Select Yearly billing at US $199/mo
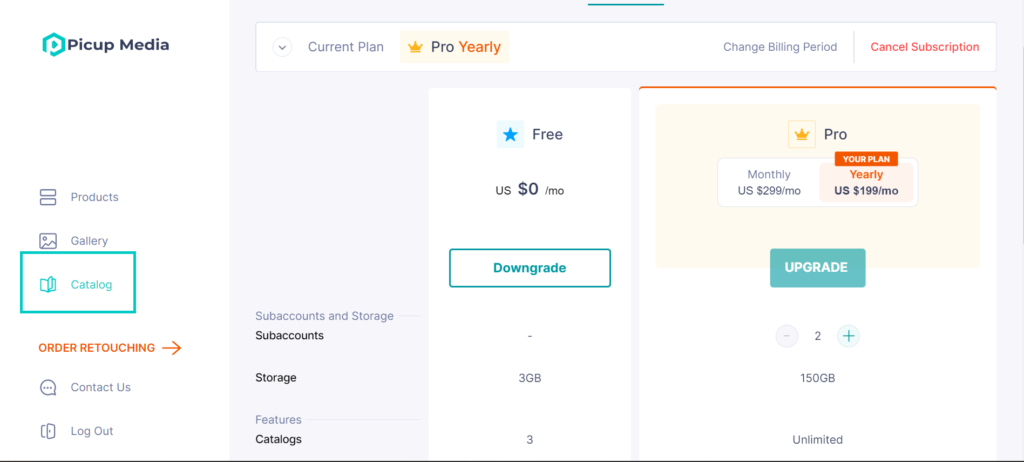The width and height of the screenshot is (1024, 462). click(x=866, y=183)
